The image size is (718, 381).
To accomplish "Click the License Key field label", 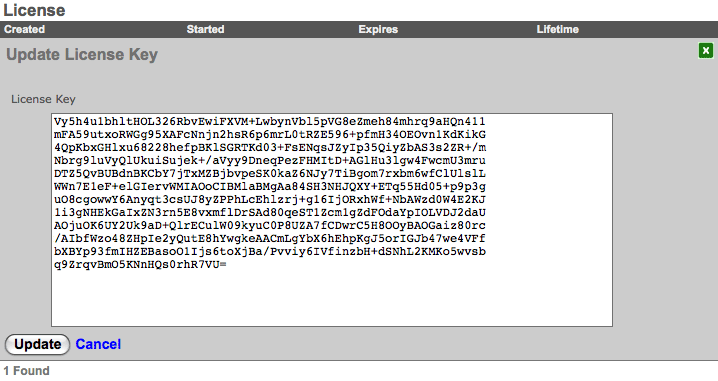I will [43, 99].
